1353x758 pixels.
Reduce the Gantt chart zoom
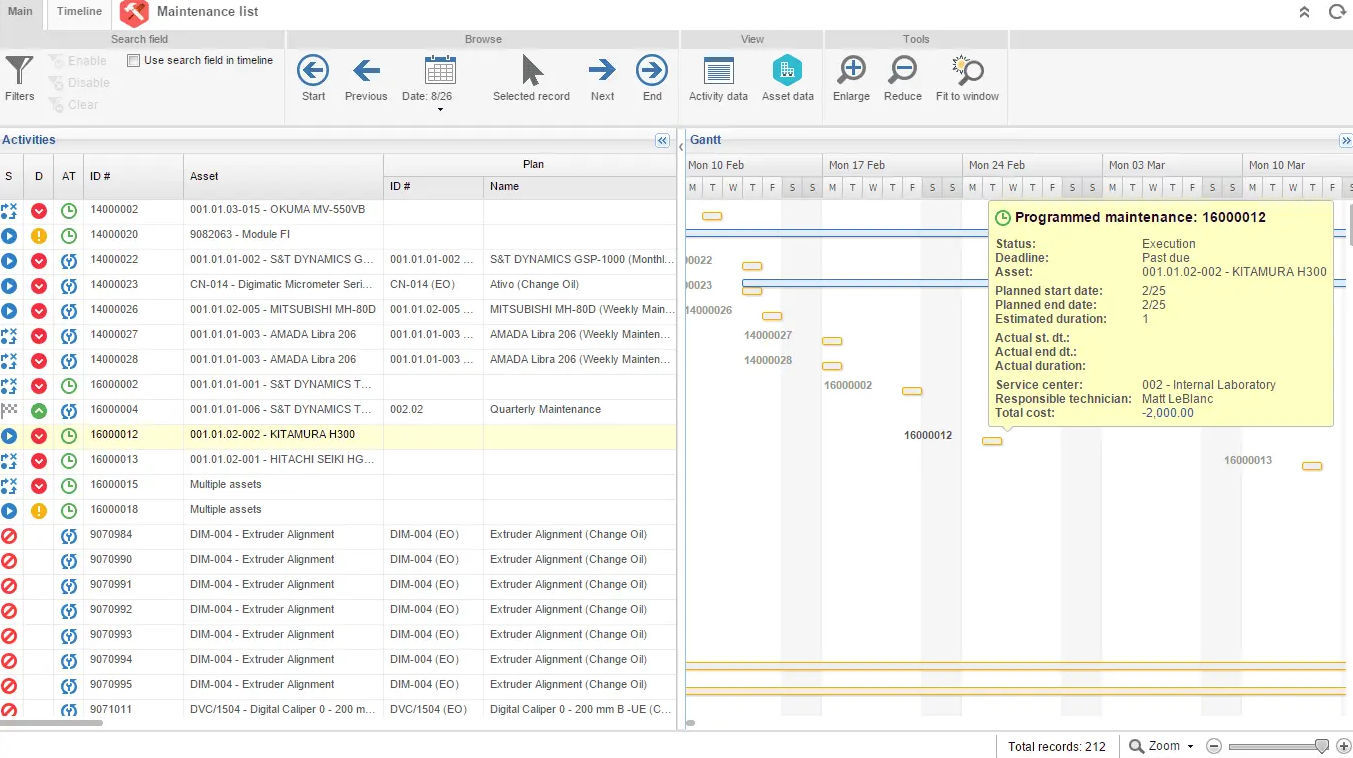click(x=901, y=78)
